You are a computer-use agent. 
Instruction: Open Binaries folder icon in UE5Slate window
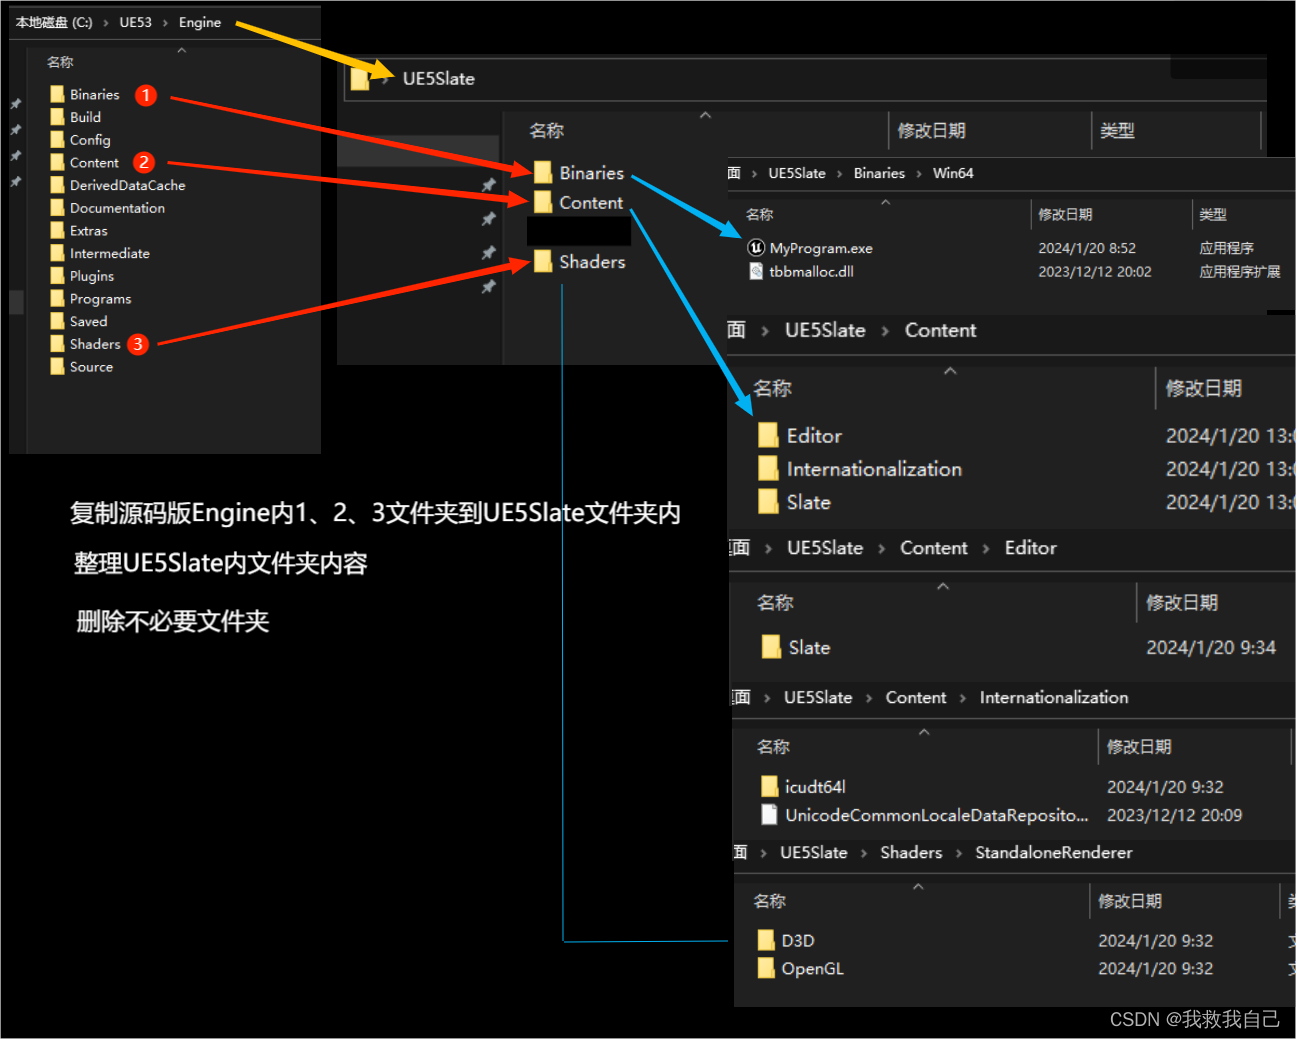pyautogui.click(x=543, y=172)
